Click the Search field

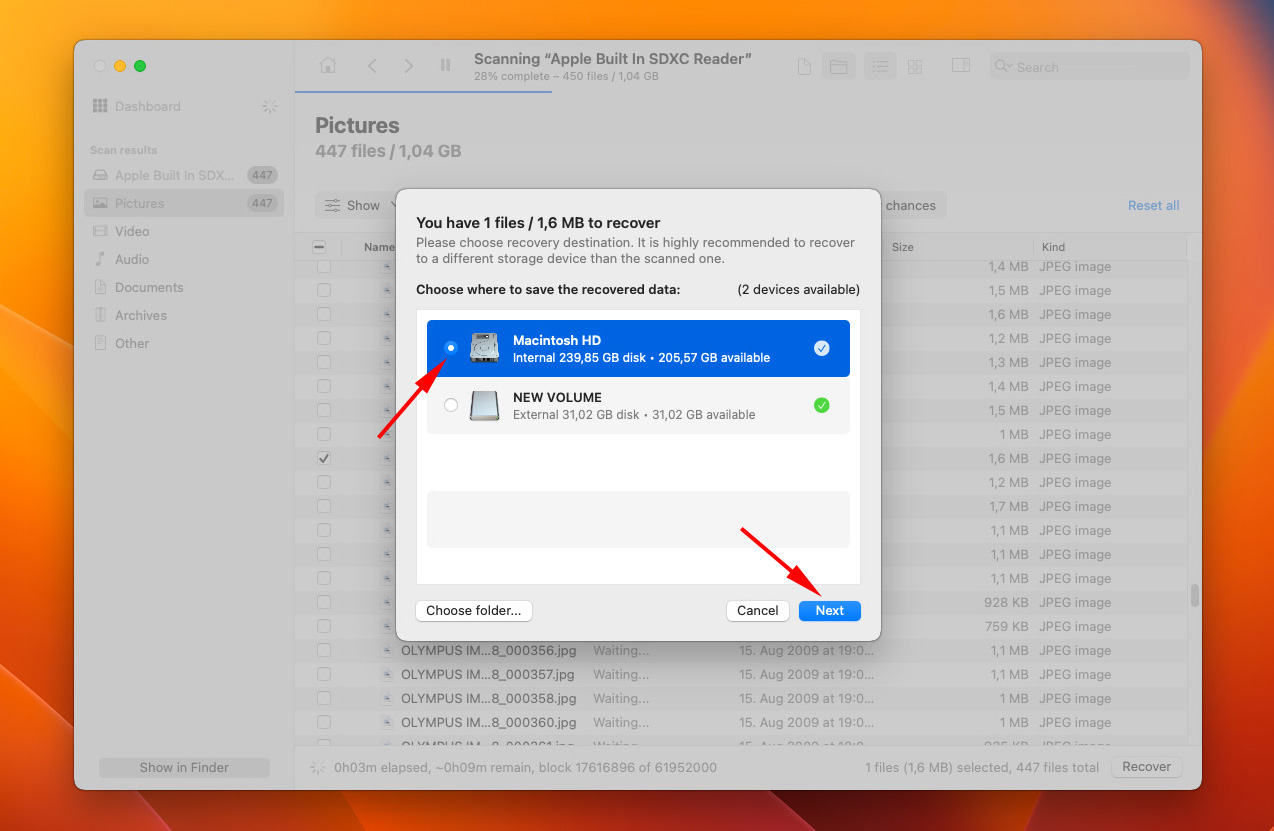(1095, 67)
